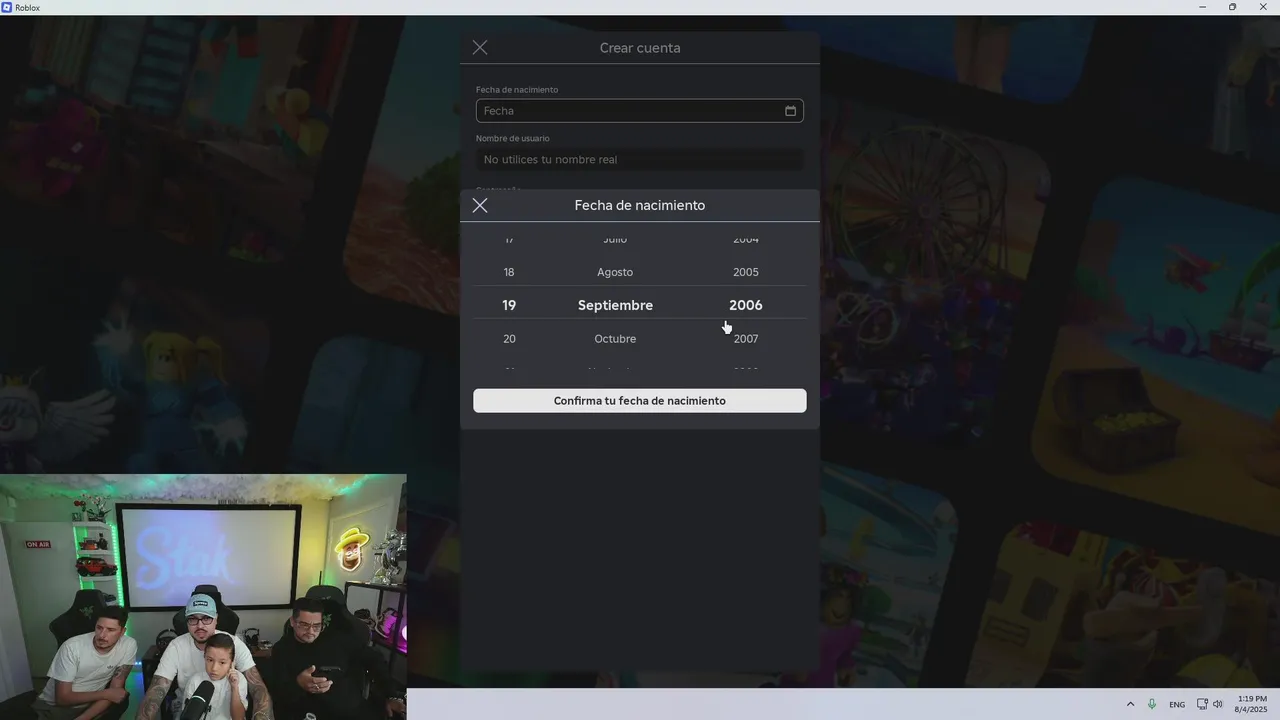Image resolution: width=1280 pixels, height=720 pixels.
Task: Choose month Agosto
Action: [x=615, y=272]
